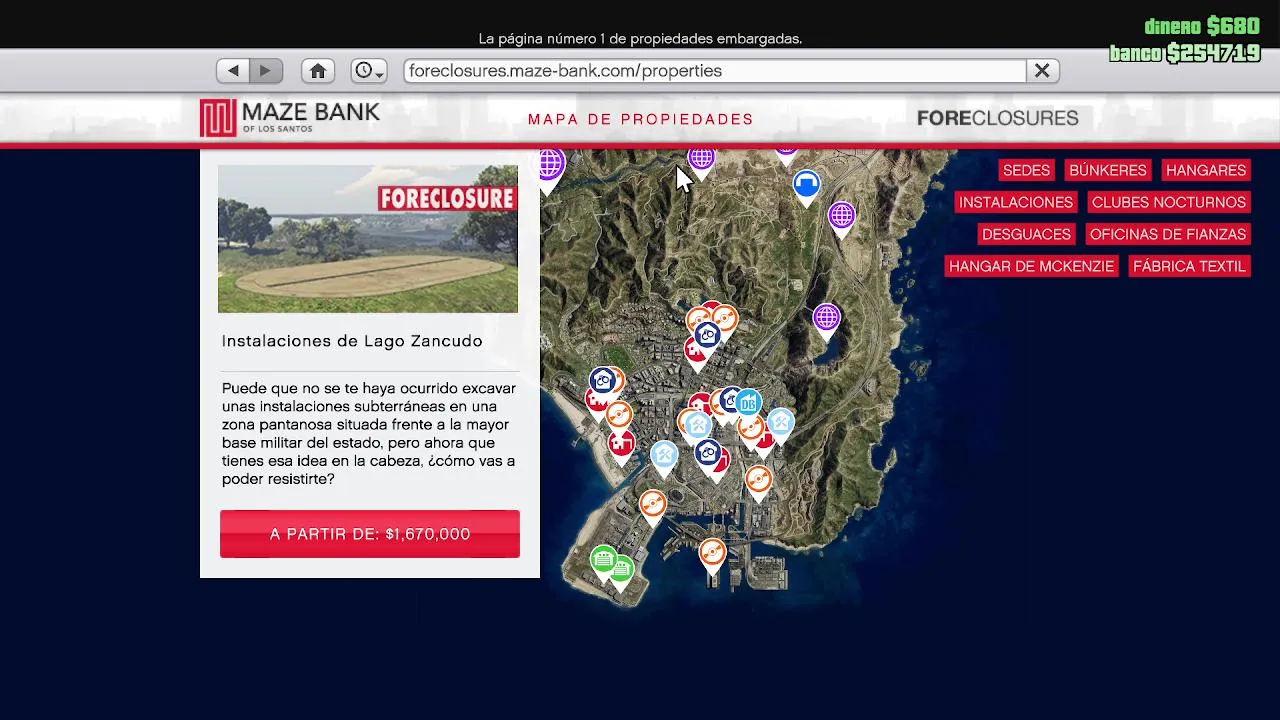Select the navy handcuffs pin in the northern cluster
Viewport: 1280px width, 720px height.
(707, 336)
